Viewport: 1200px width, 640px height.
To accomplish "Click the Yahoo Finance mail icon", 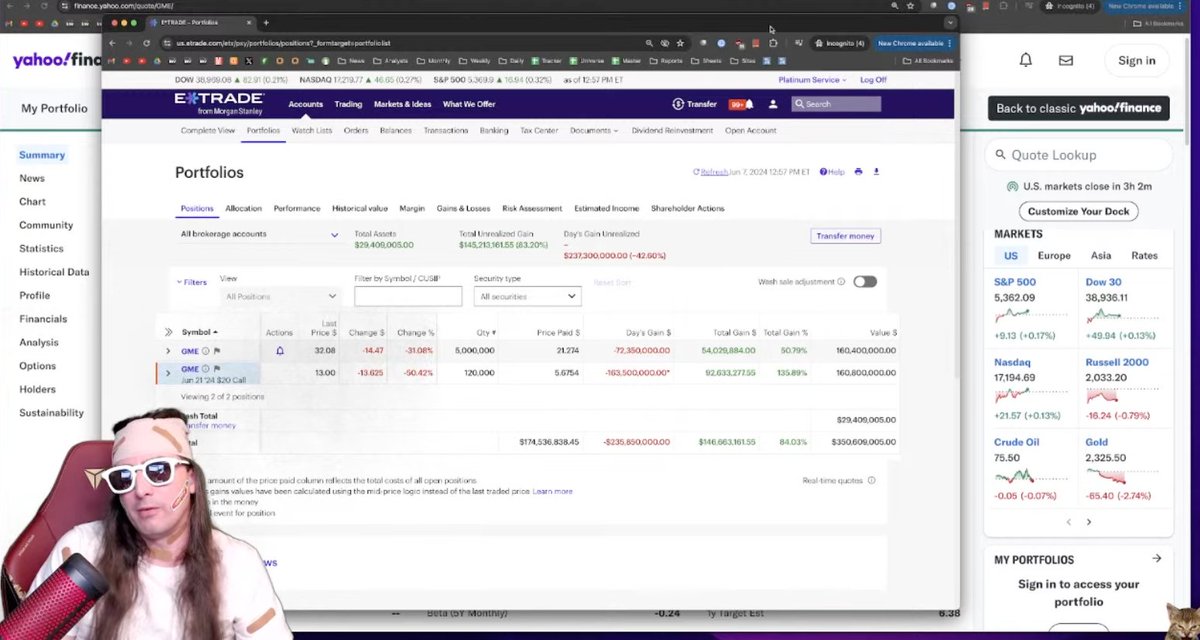I will click(x=1066, y=60).
